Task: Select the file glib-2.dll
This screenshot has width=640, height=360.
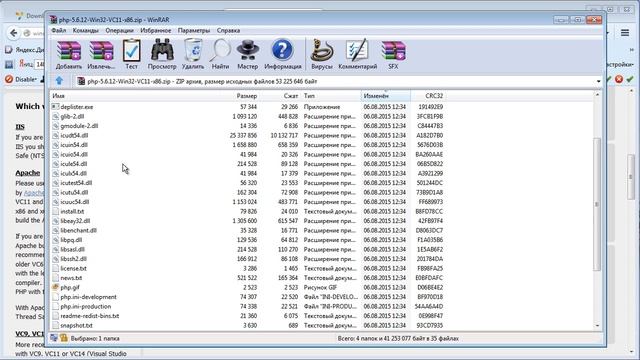Action: [72, 116]
